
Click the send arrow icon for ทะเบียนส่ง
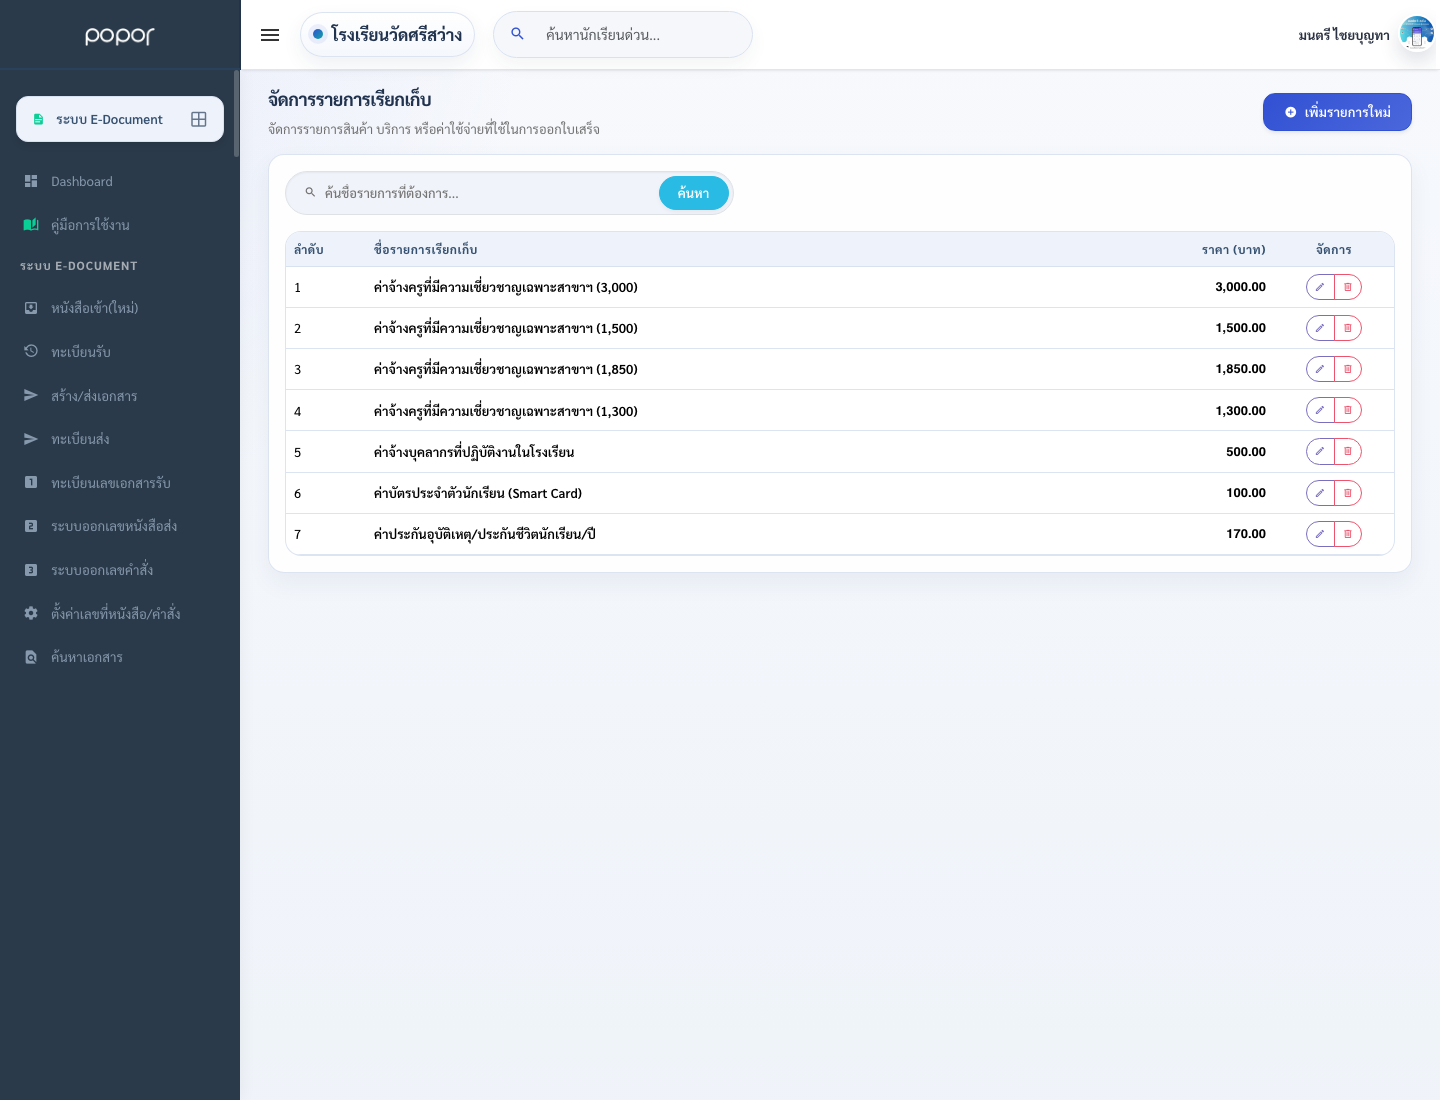coord(31,439)
